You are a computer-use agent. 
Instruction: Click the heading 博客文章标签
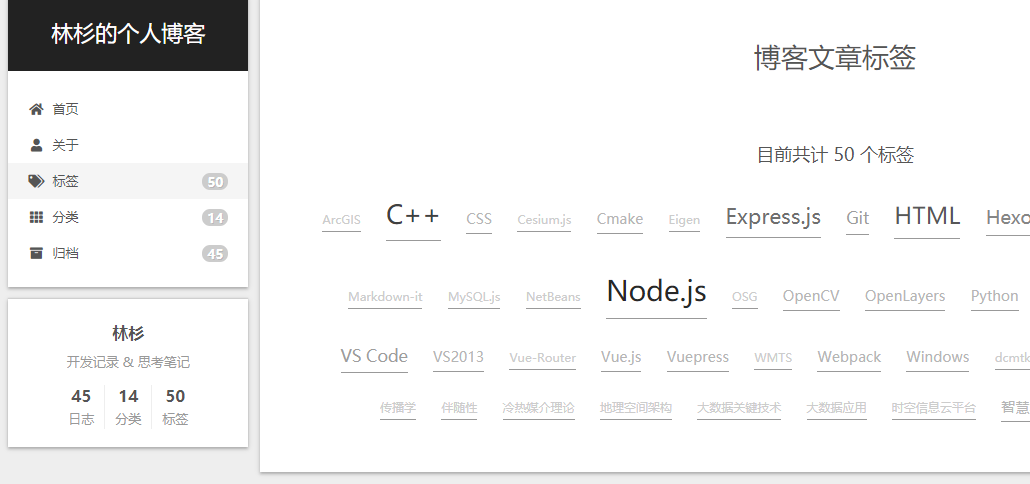[x=835, y=58]
